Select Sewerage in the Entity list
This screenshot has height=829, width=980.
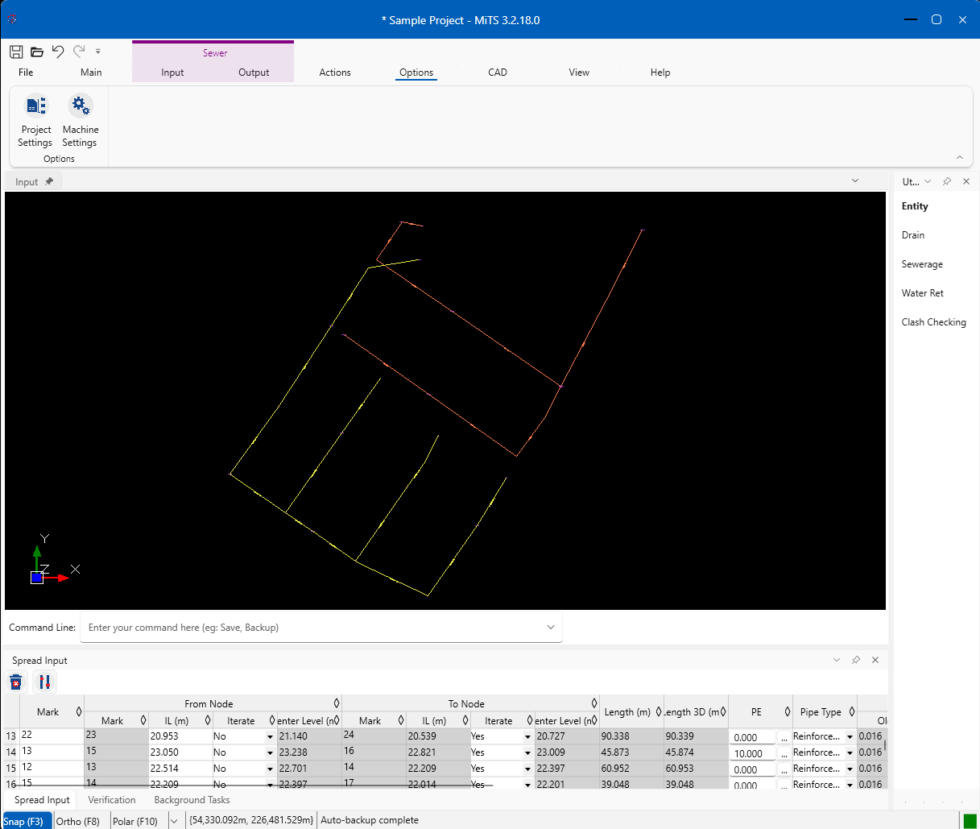click(x=922, y=263)
